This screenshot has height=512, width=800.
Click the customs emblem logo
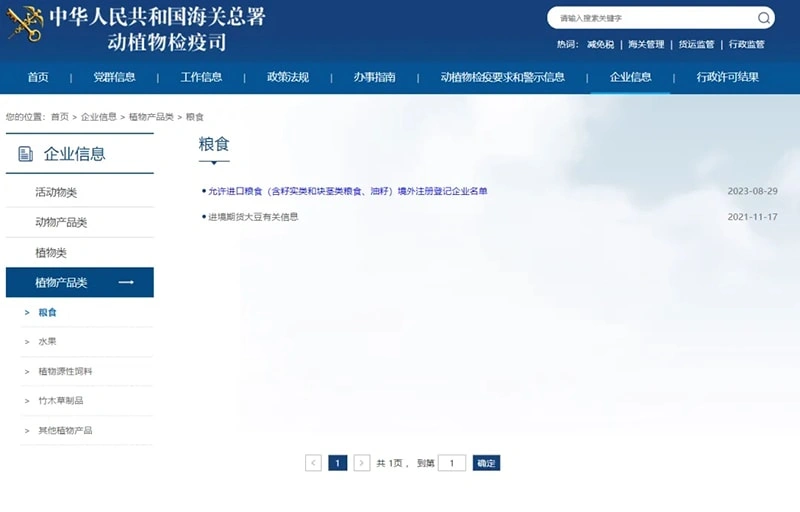[x=24, y=24]
